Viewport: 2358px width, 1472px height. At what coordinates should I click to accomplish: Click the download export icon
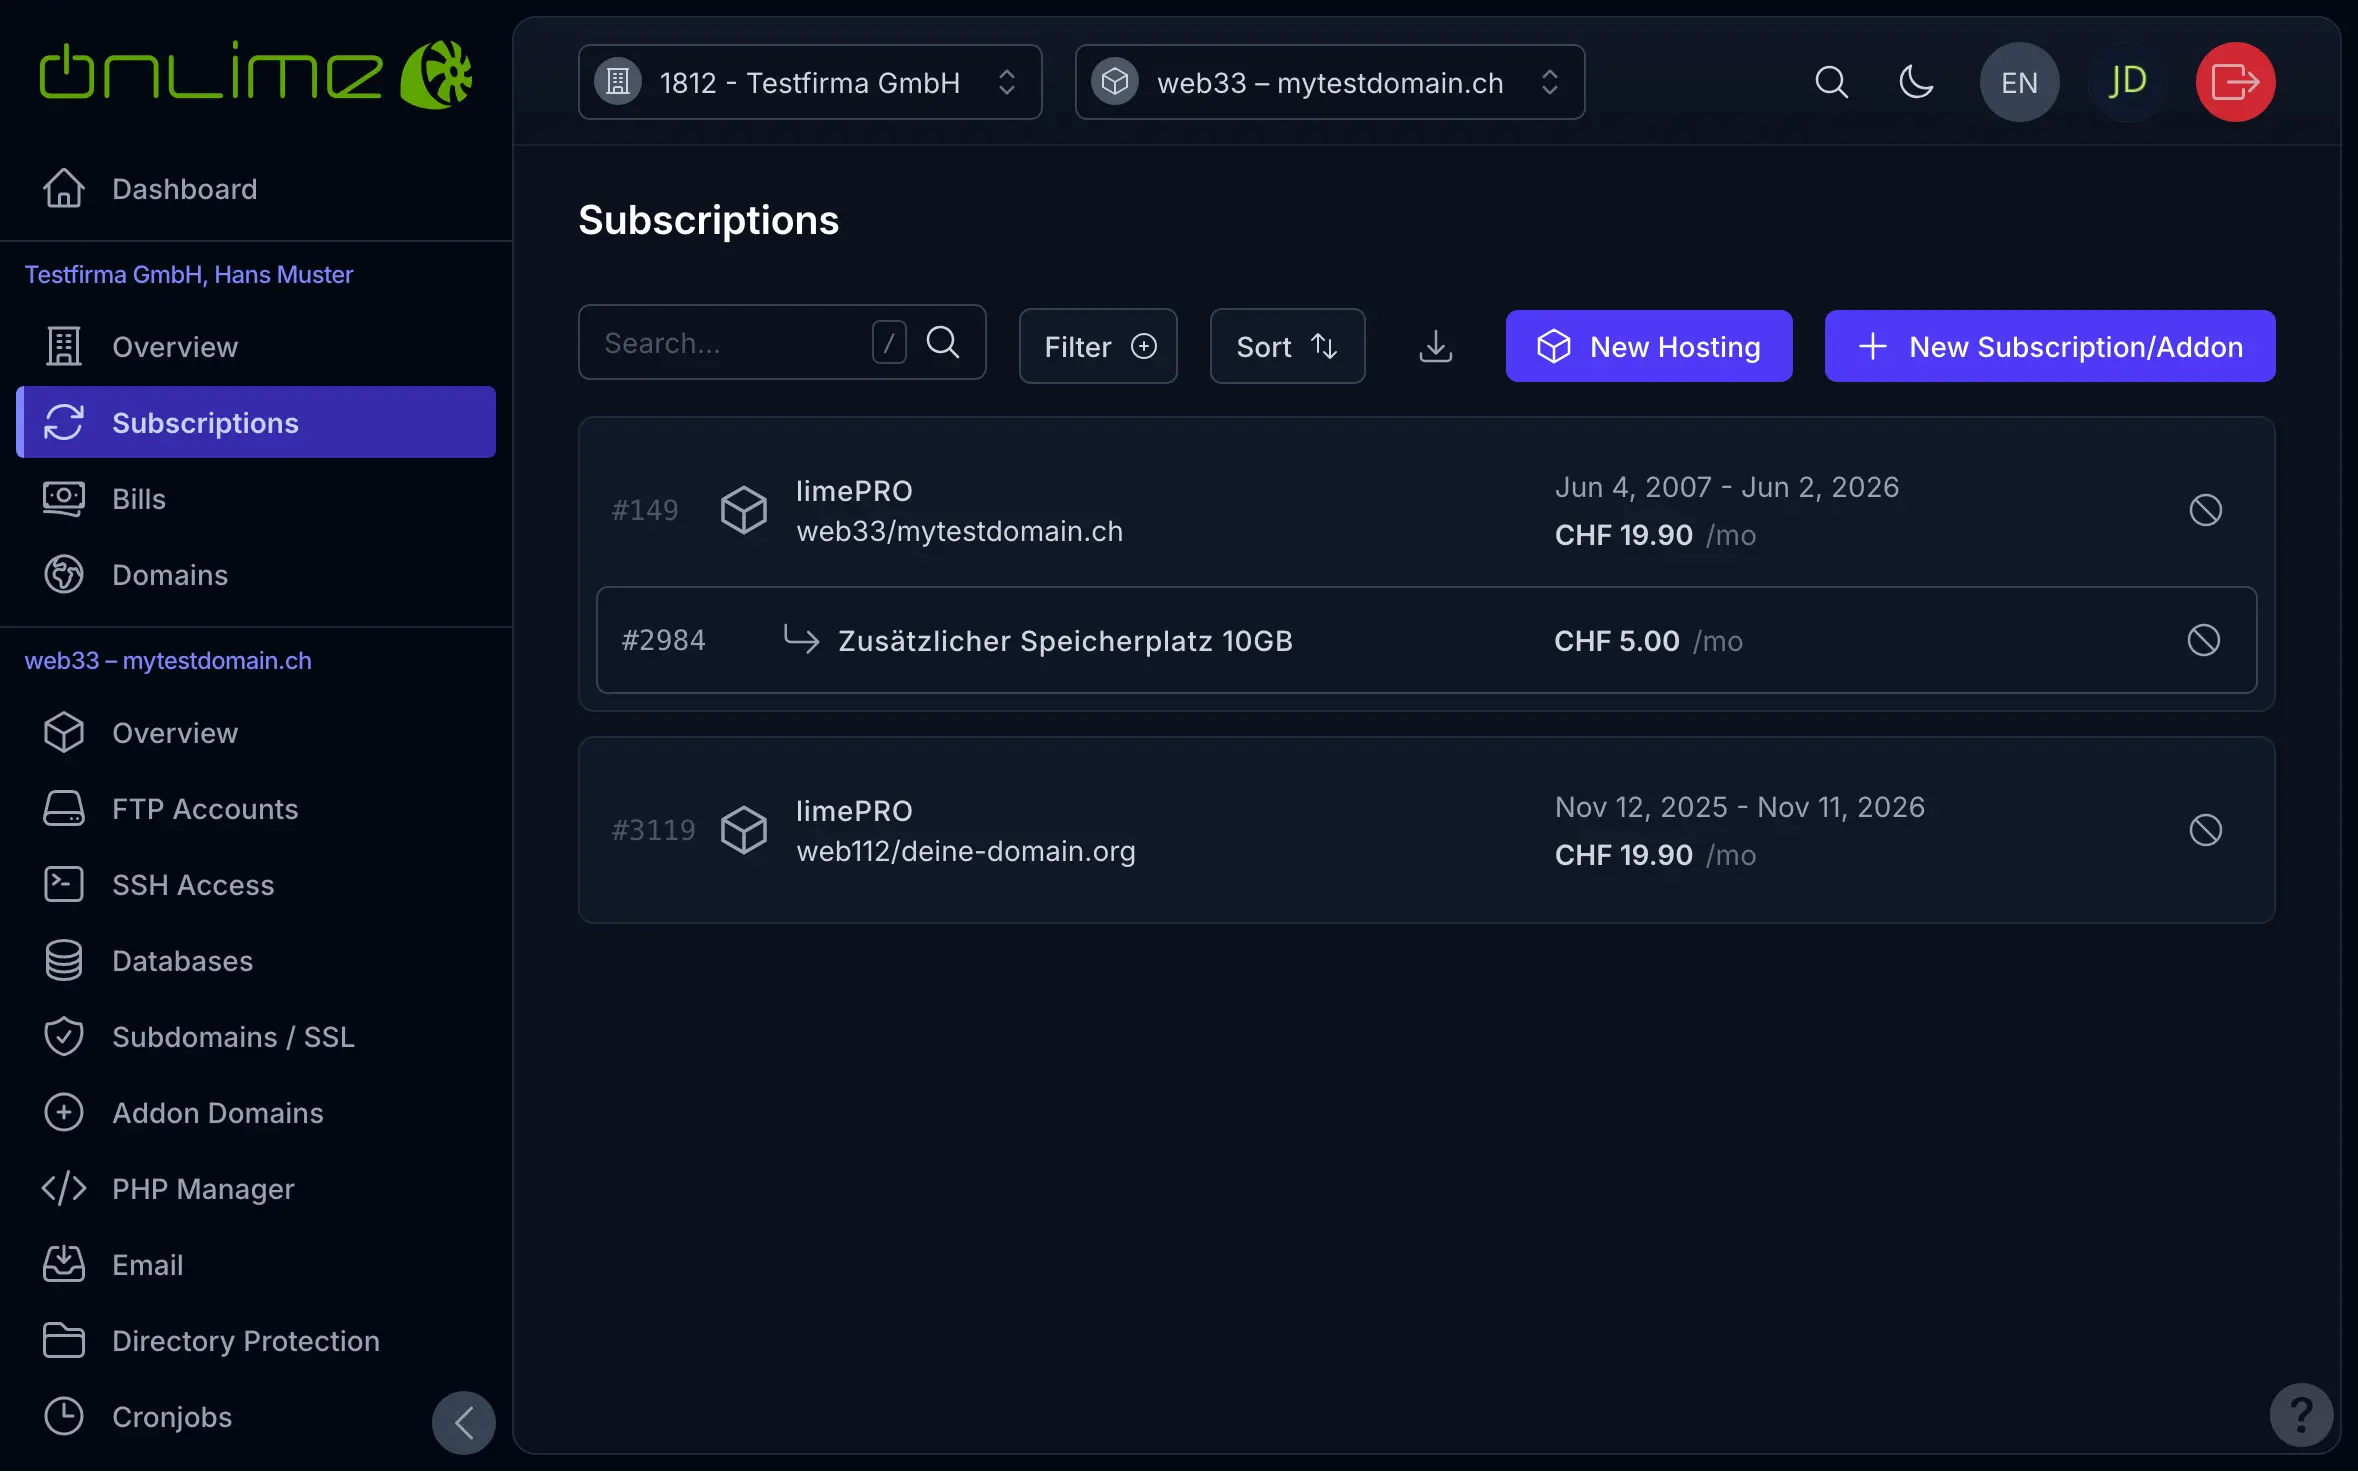1435,346
